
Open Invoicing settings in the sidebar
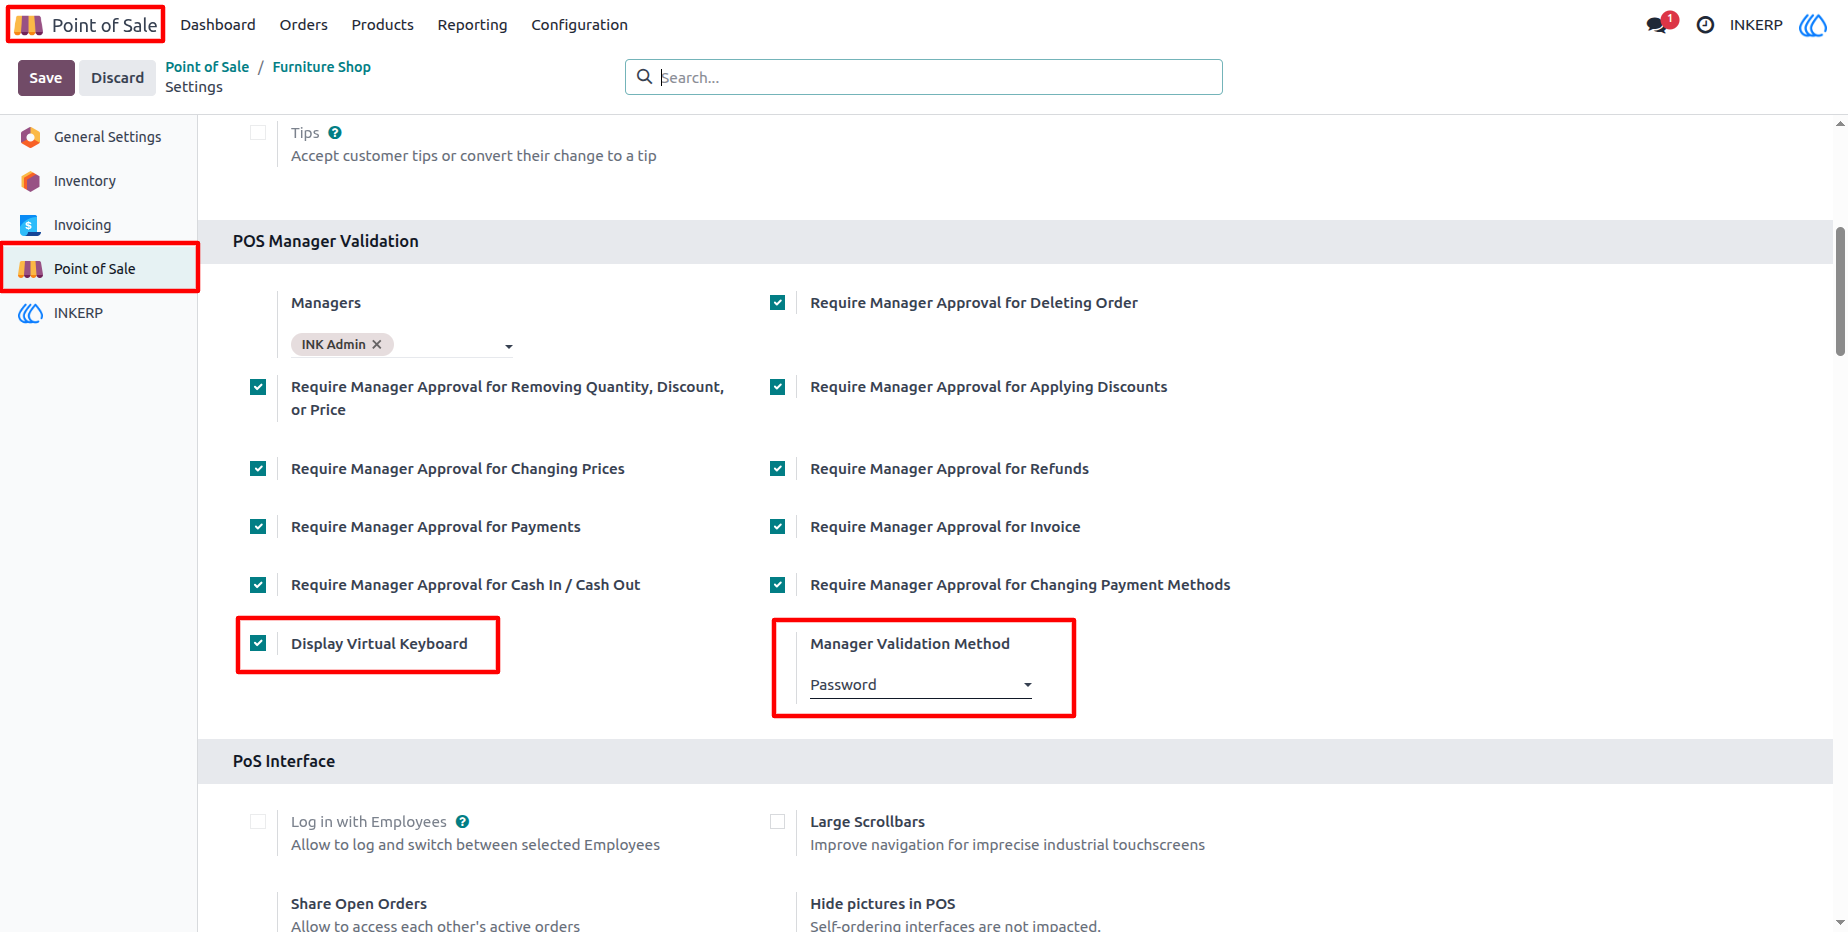coord(98,225)
